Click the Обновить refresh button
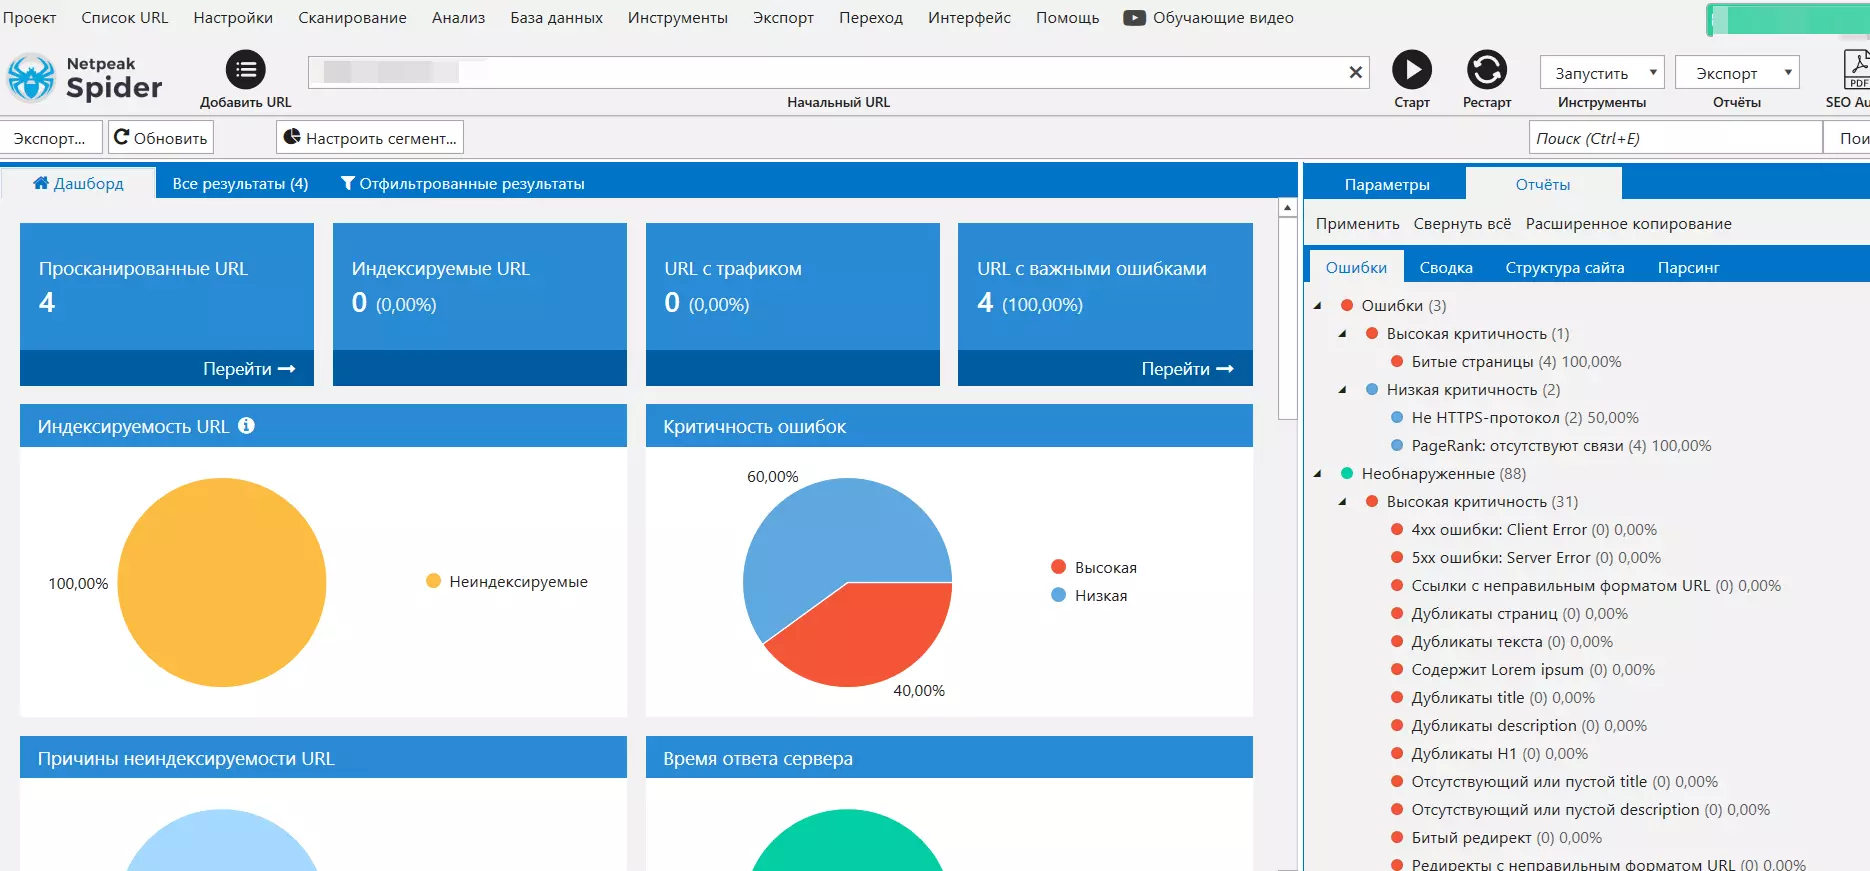Screen dimensions: 1870x871 [161, 138]
